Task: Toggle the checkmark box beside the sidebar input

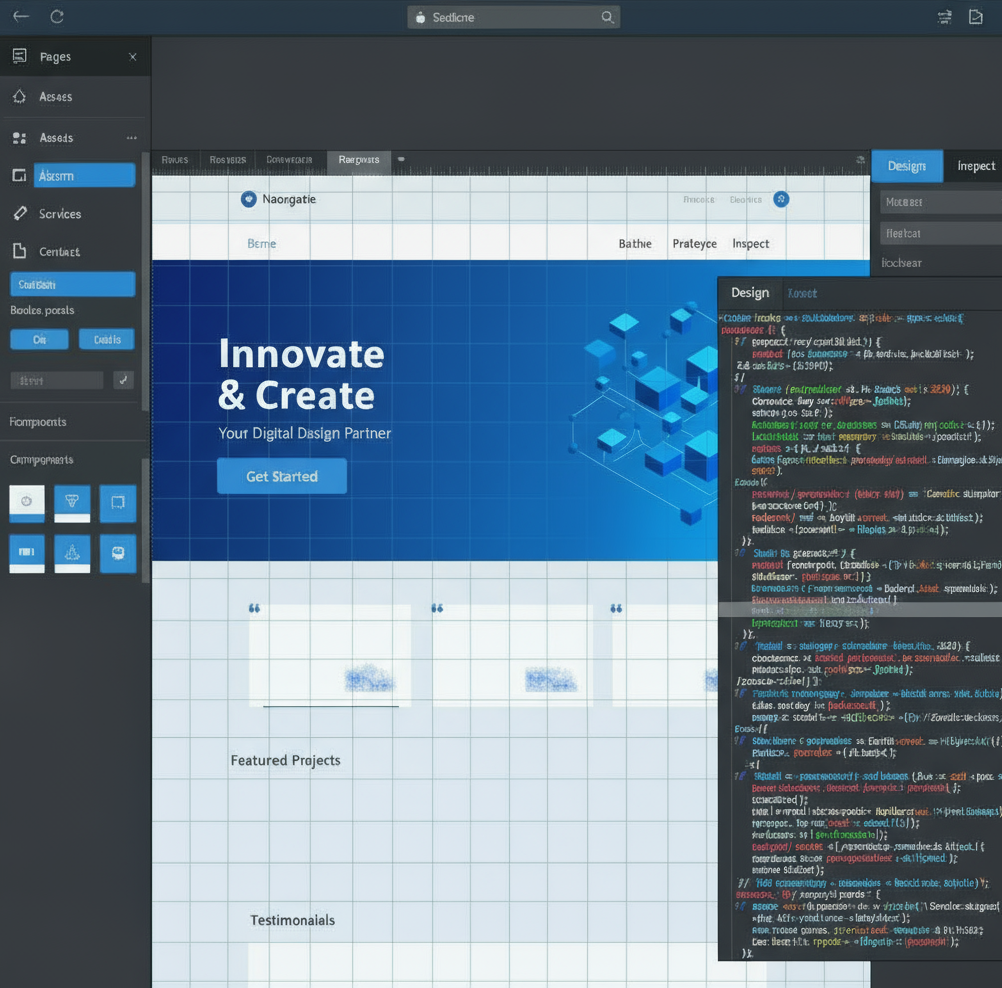Action: (x=124, y=380)
